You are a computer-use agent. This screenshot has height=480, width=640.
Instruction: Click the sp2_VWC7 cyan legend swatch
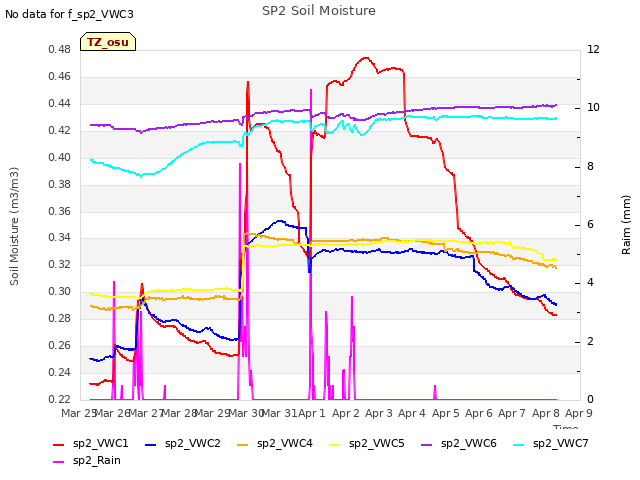point(519,444)
